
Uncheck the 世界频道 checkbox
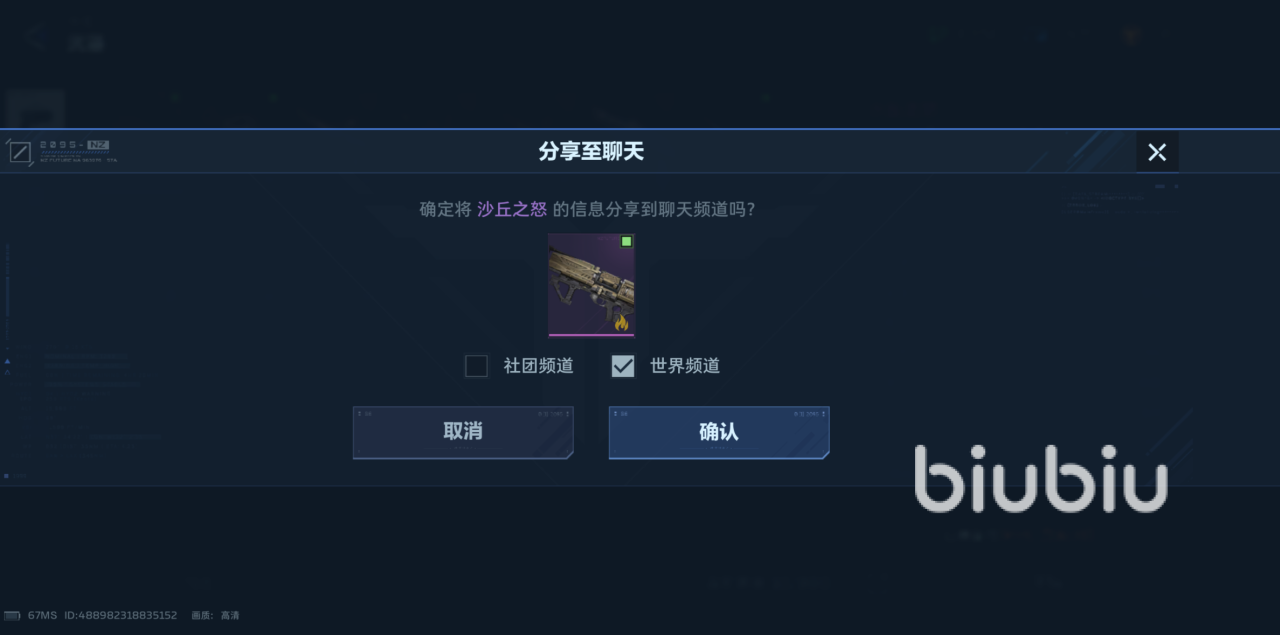pyautogui.click(x=623, y=366)
